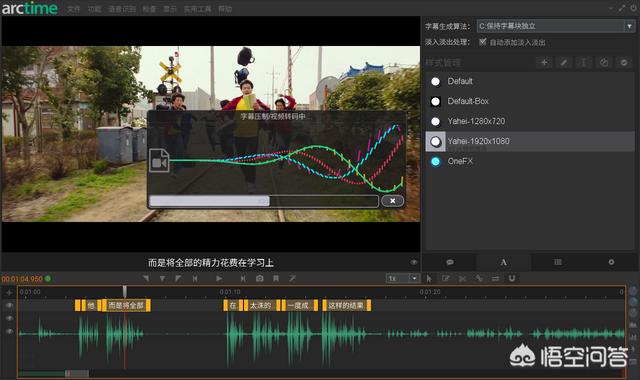Click the green status indicator dot
640x380 pixels.
[48, 278]
